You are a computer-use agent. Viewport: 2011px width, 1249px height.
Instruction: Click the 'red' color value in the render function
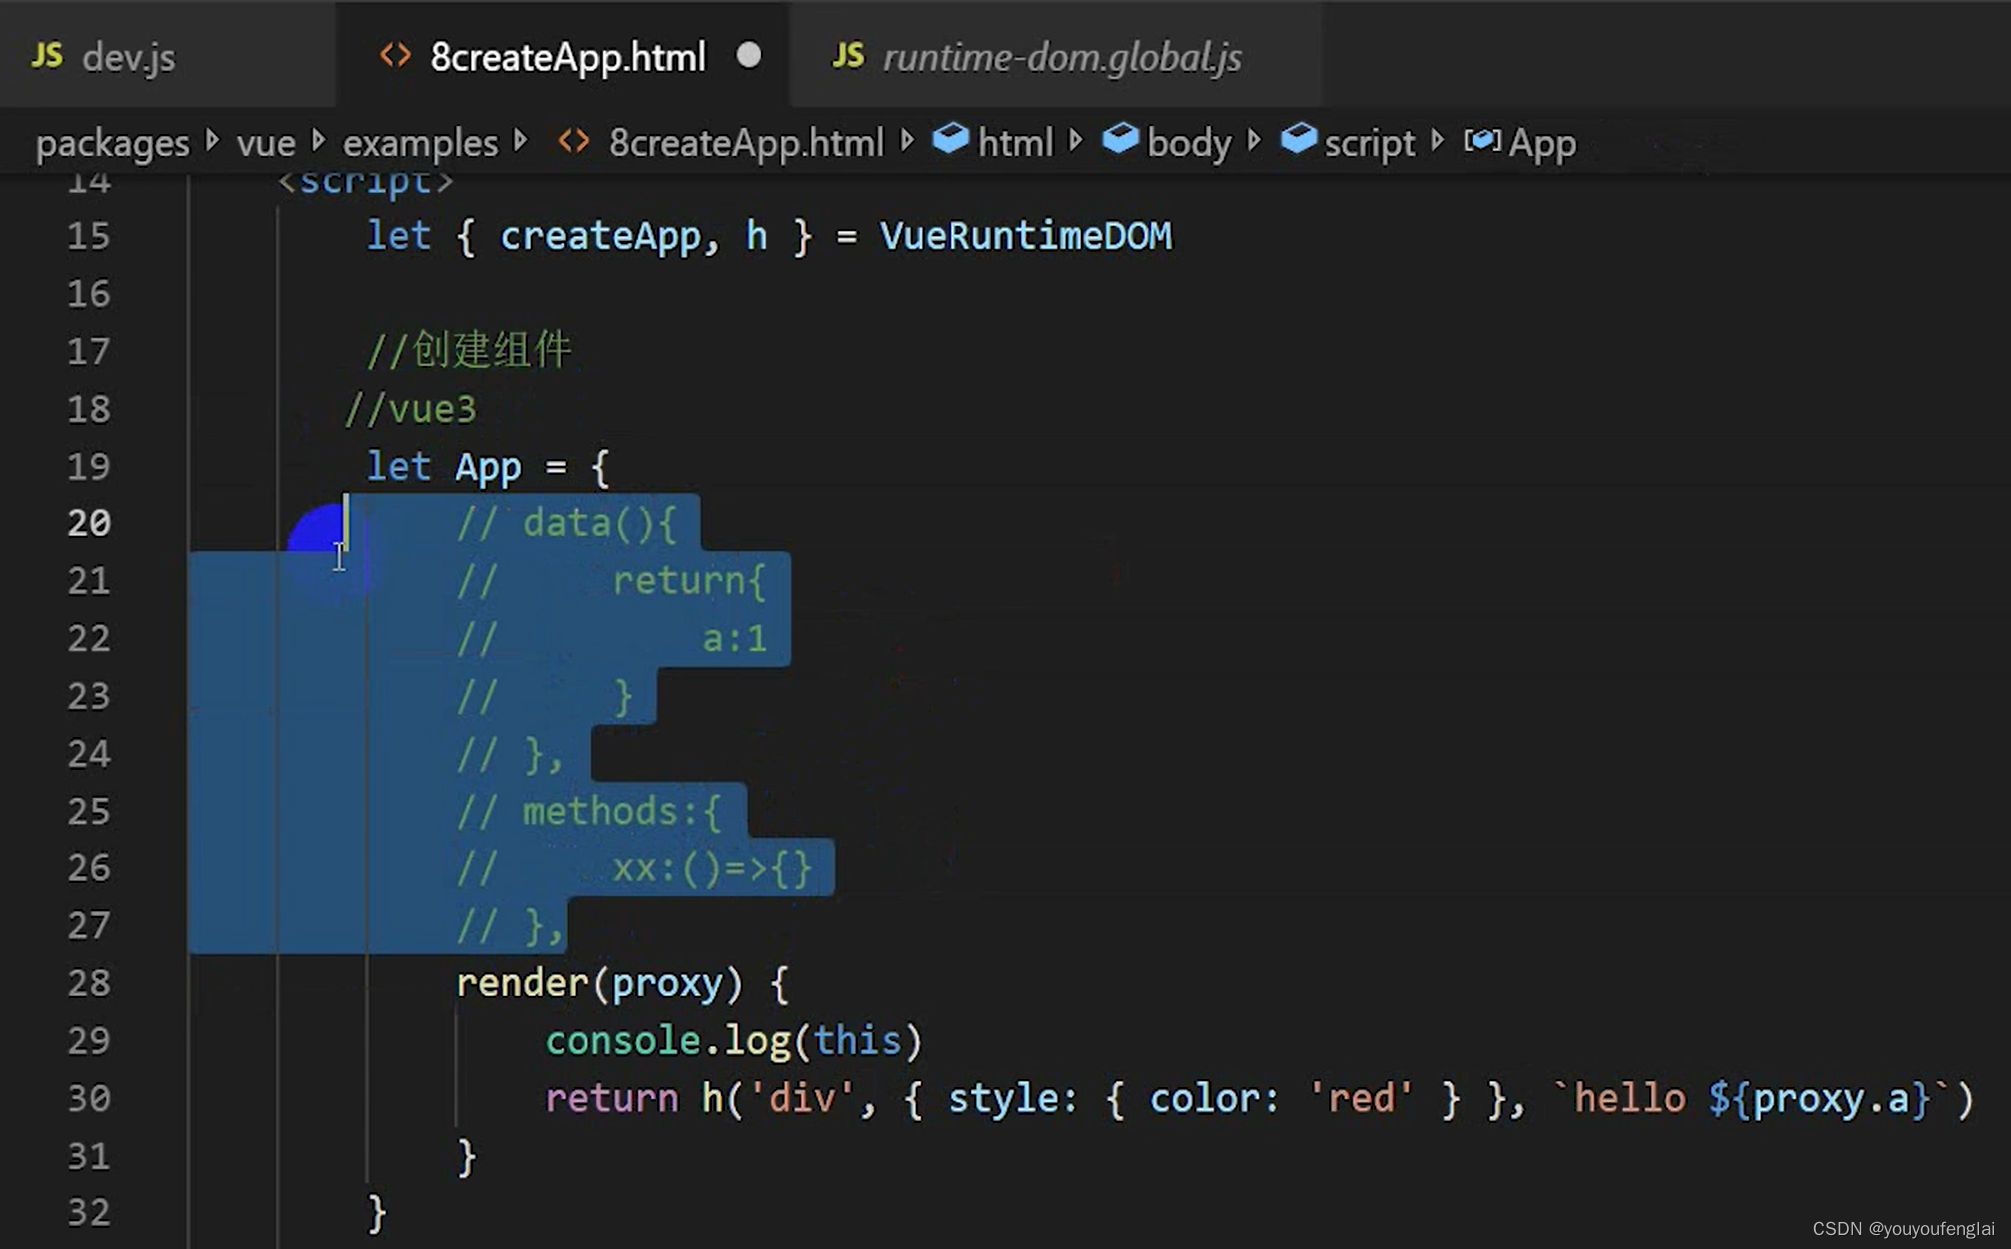click(1360, 1098)
